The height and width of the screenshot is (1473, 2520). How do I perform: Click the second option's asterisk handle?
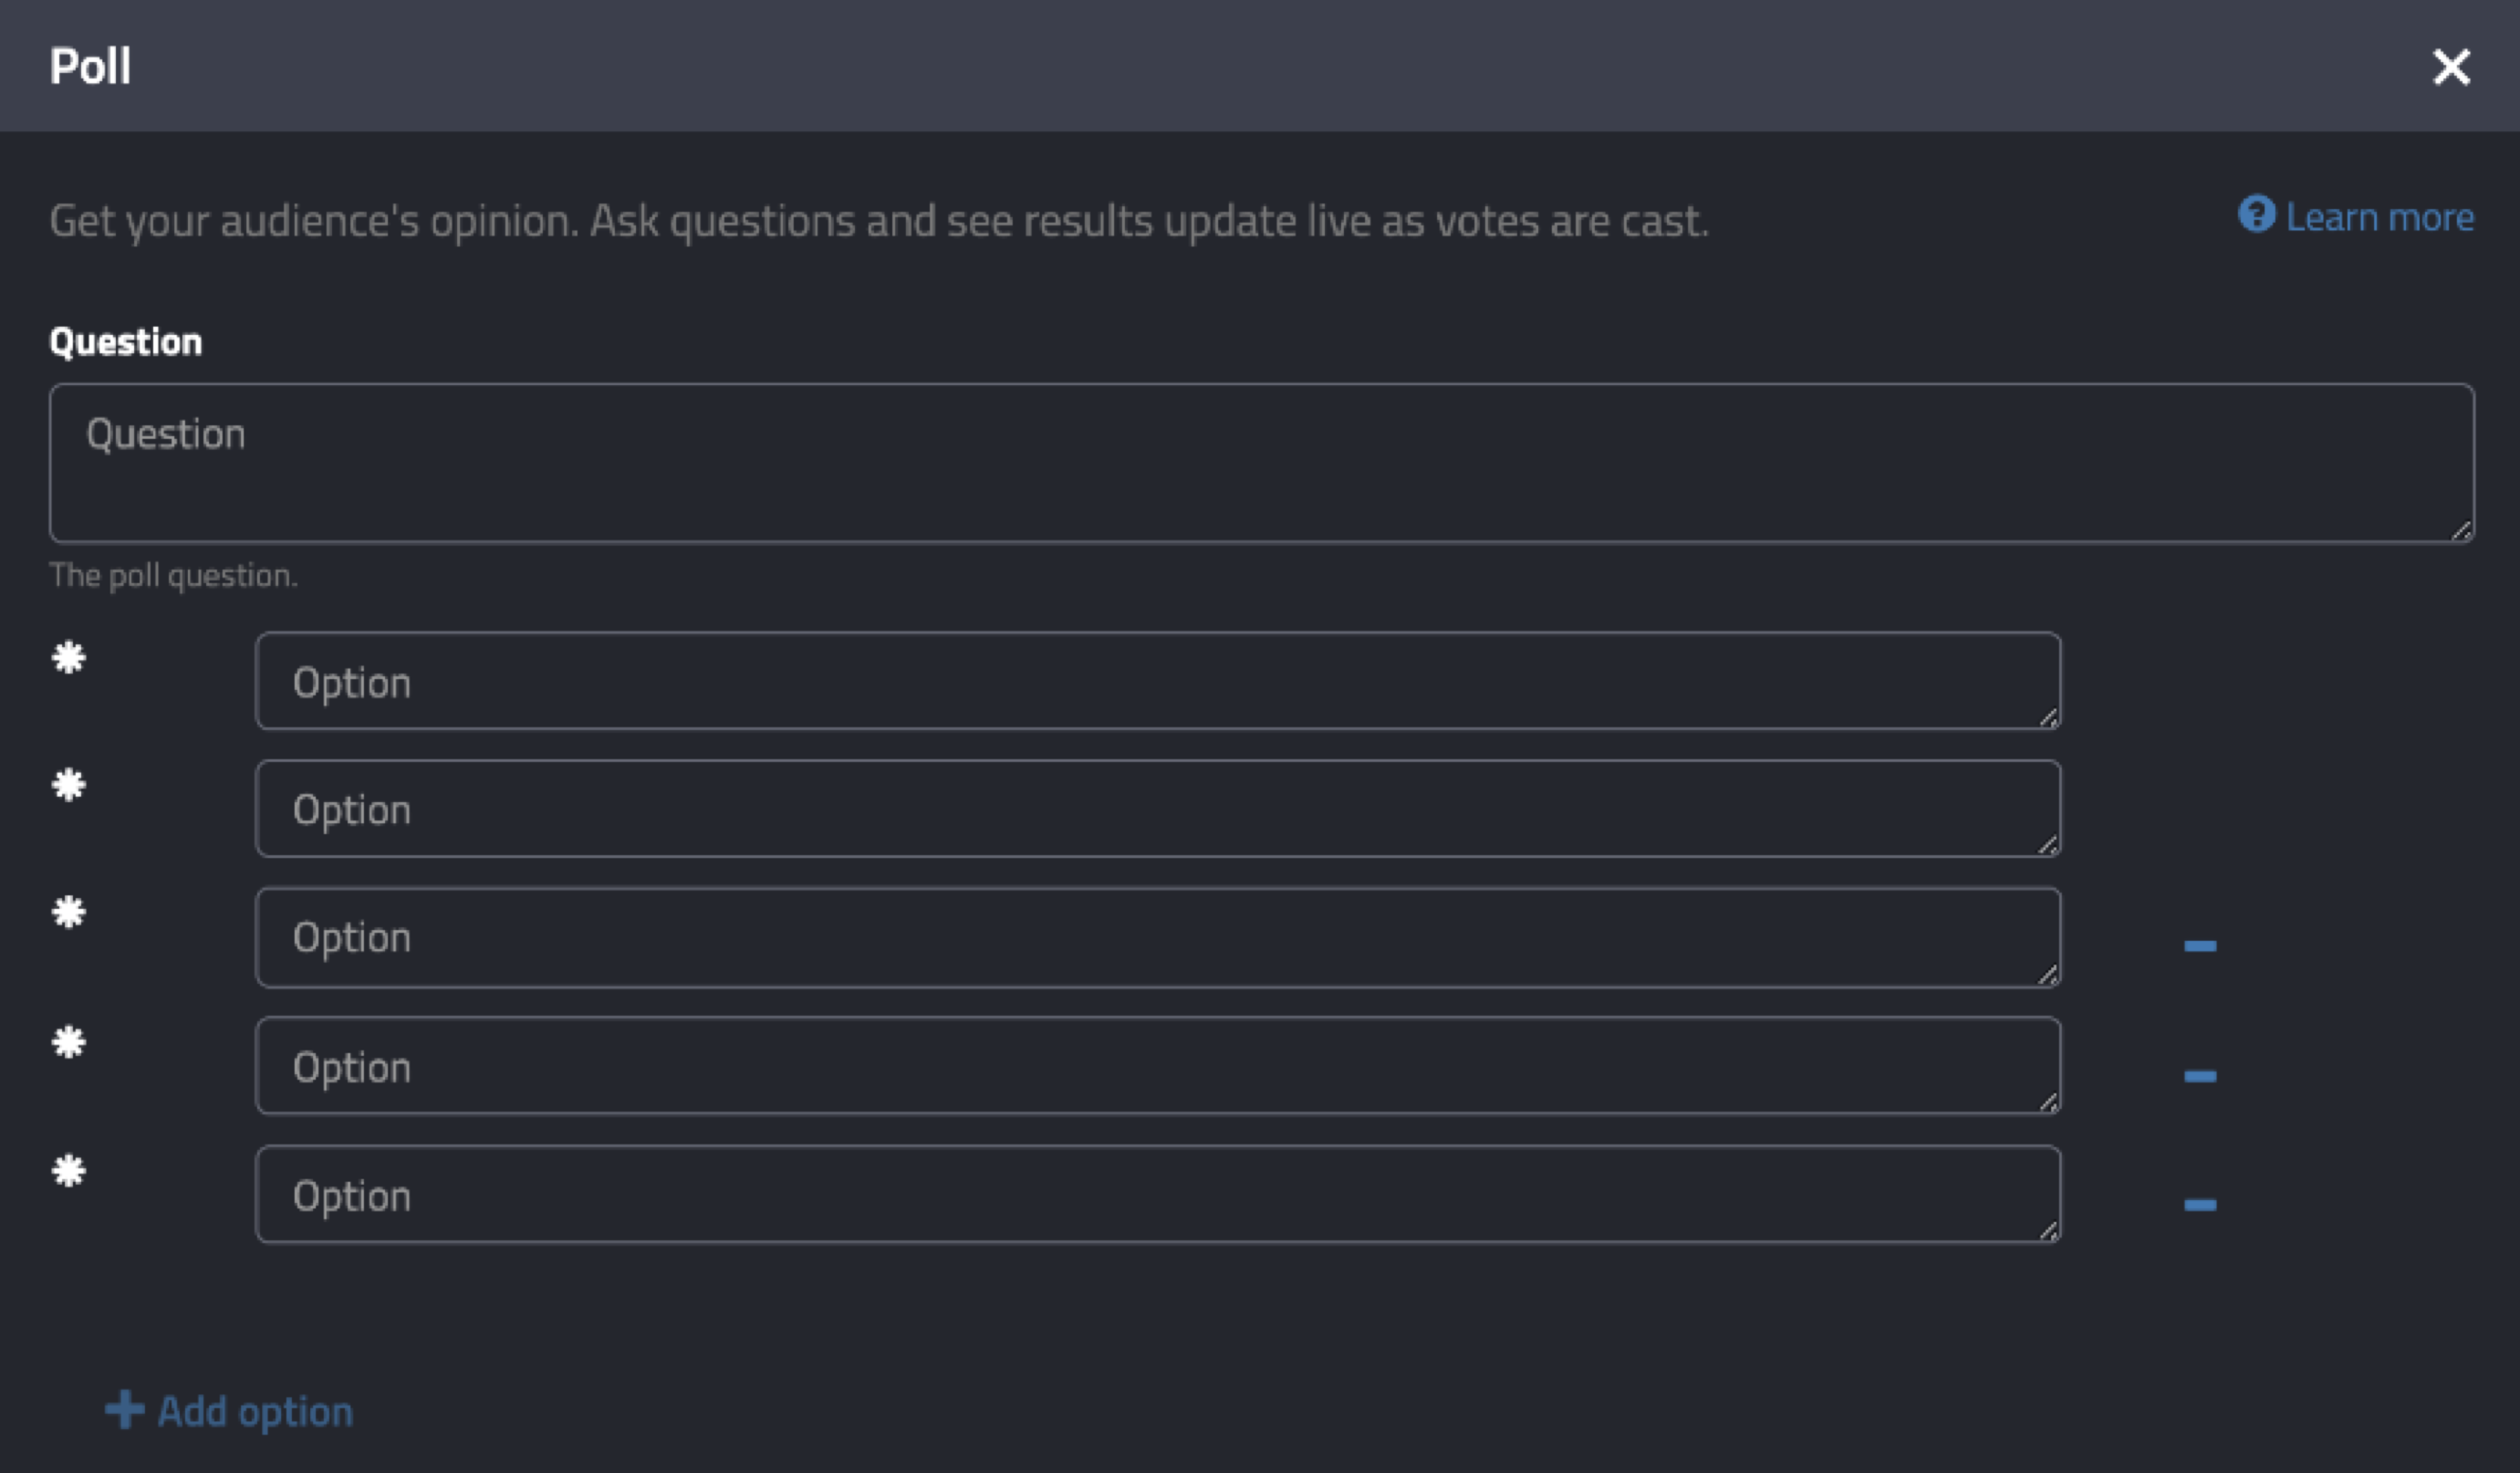(x=69, y=786)
